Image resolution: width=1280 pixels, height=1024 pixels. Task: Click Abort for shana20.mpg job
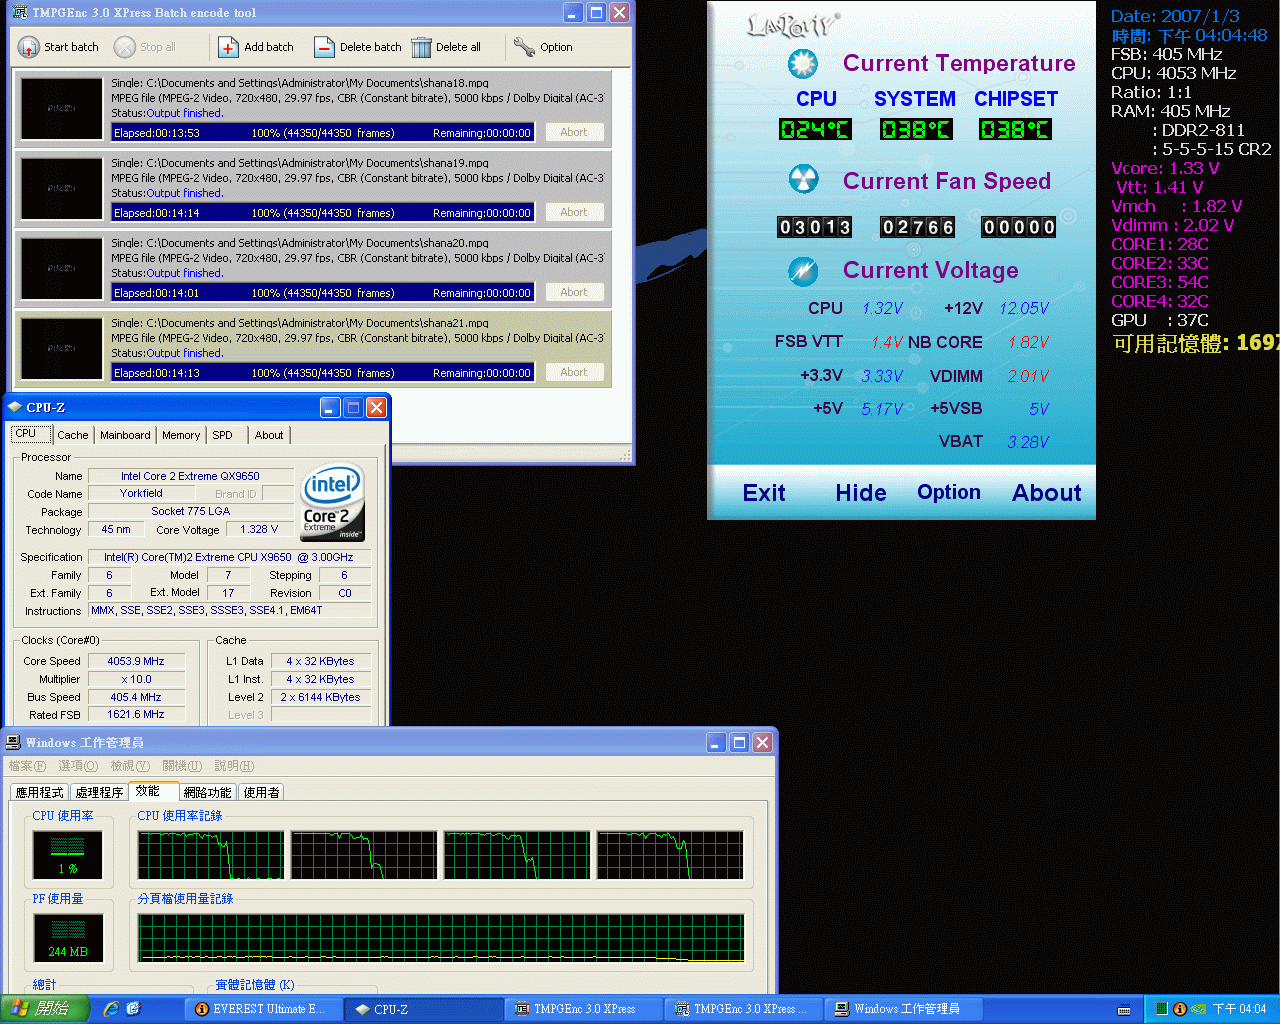click(574, 292)
